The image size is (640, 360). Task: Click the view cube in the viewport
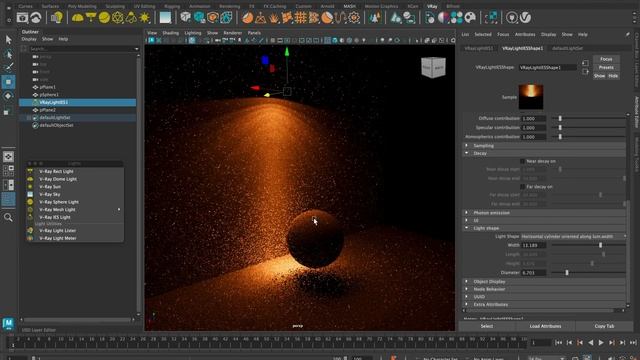(x=433, y=67)
